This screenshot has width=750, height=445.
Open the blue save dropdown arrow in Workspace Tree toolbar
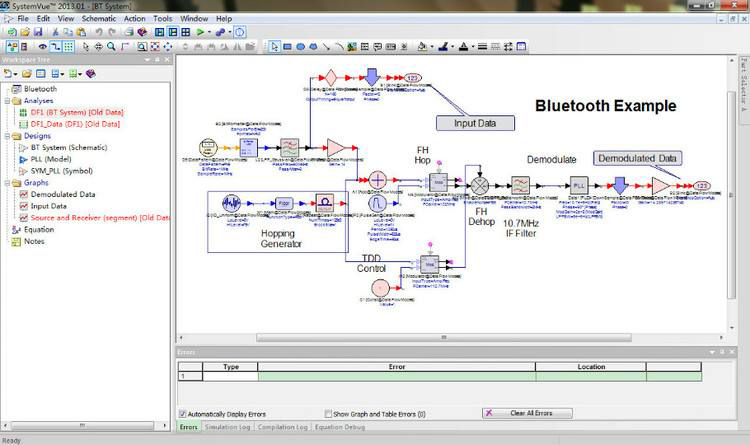(62, 74)
